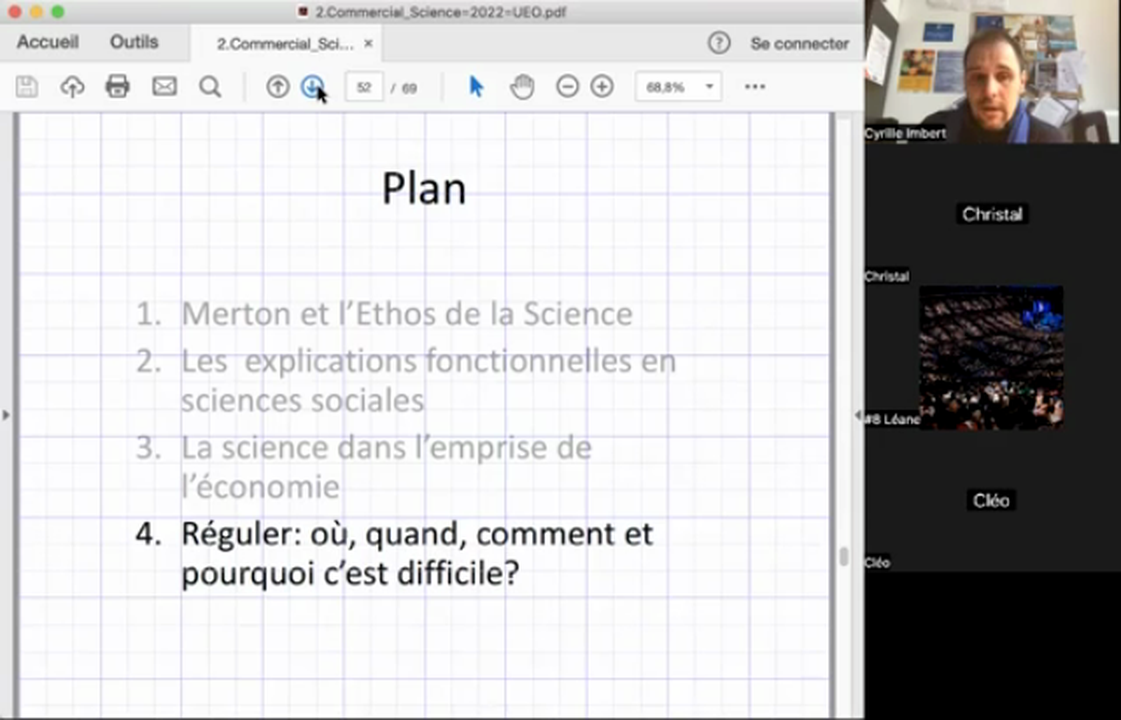
Task: Click the share document upload icon
Action: pyautogui.click(x=71, y=87)
